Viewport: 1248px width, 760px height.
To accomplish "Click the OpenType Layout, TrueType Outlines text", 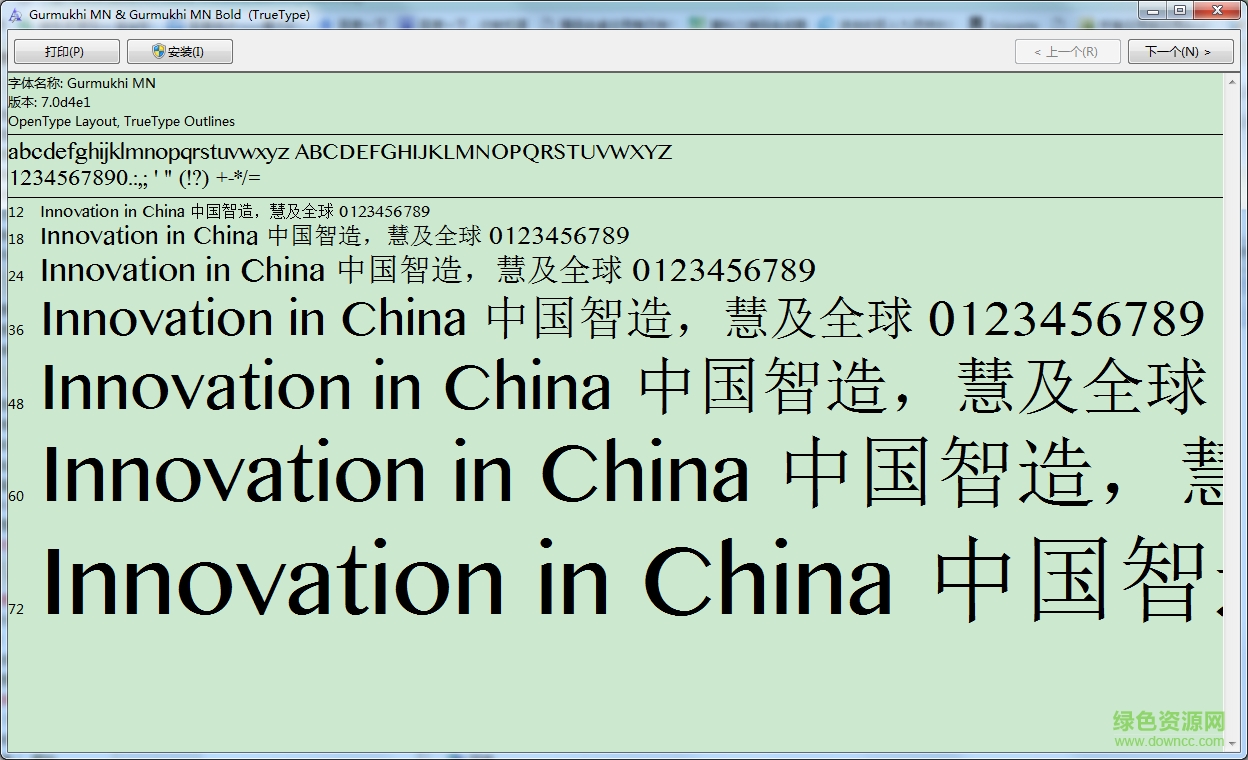I will tap(122, 121).
